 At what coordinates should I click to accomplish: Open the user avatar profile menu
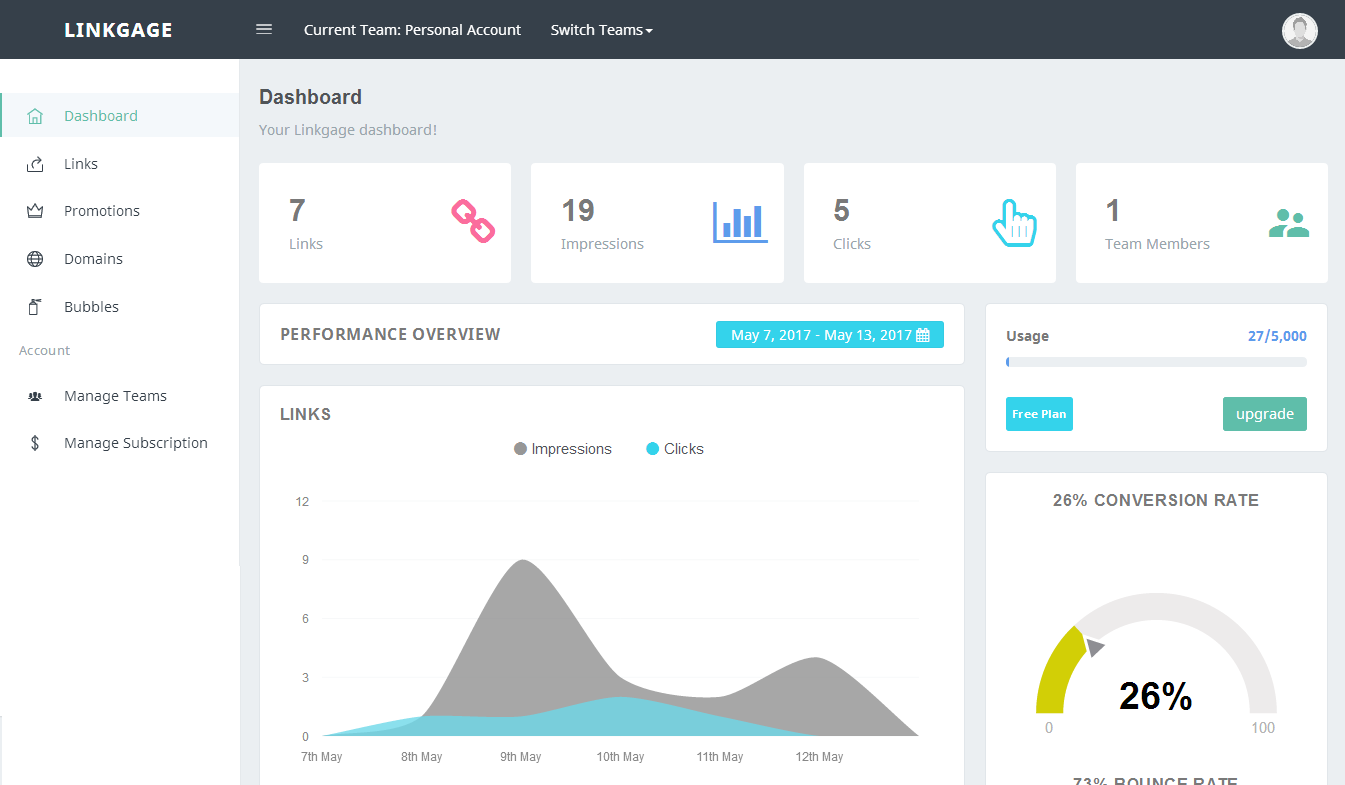click(1299, 31)
